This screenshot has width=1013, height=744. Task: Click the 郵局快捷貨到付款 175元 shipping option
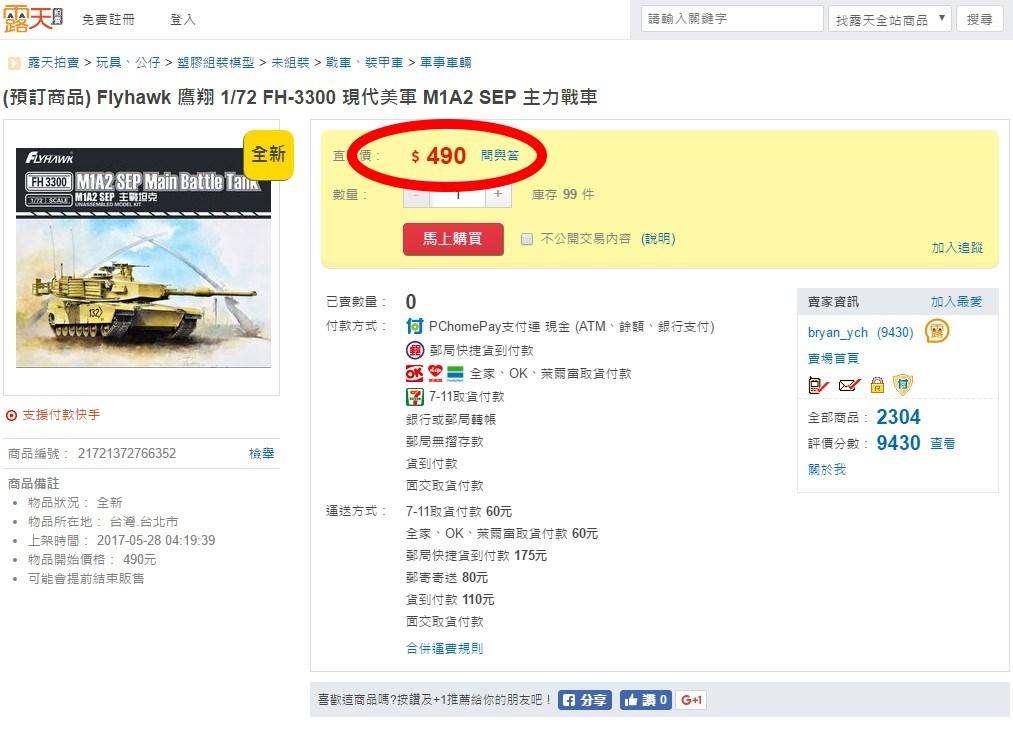(476, 555)
